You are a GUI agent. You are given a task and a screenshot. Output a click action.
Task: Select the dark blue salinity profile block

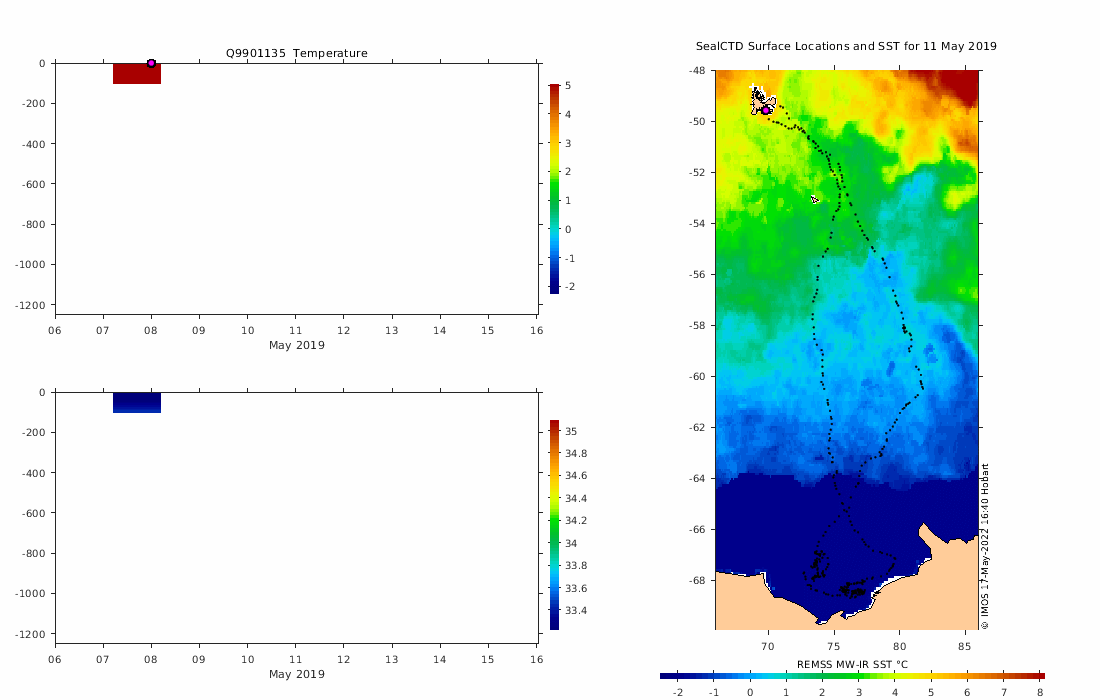click(137, 403)
